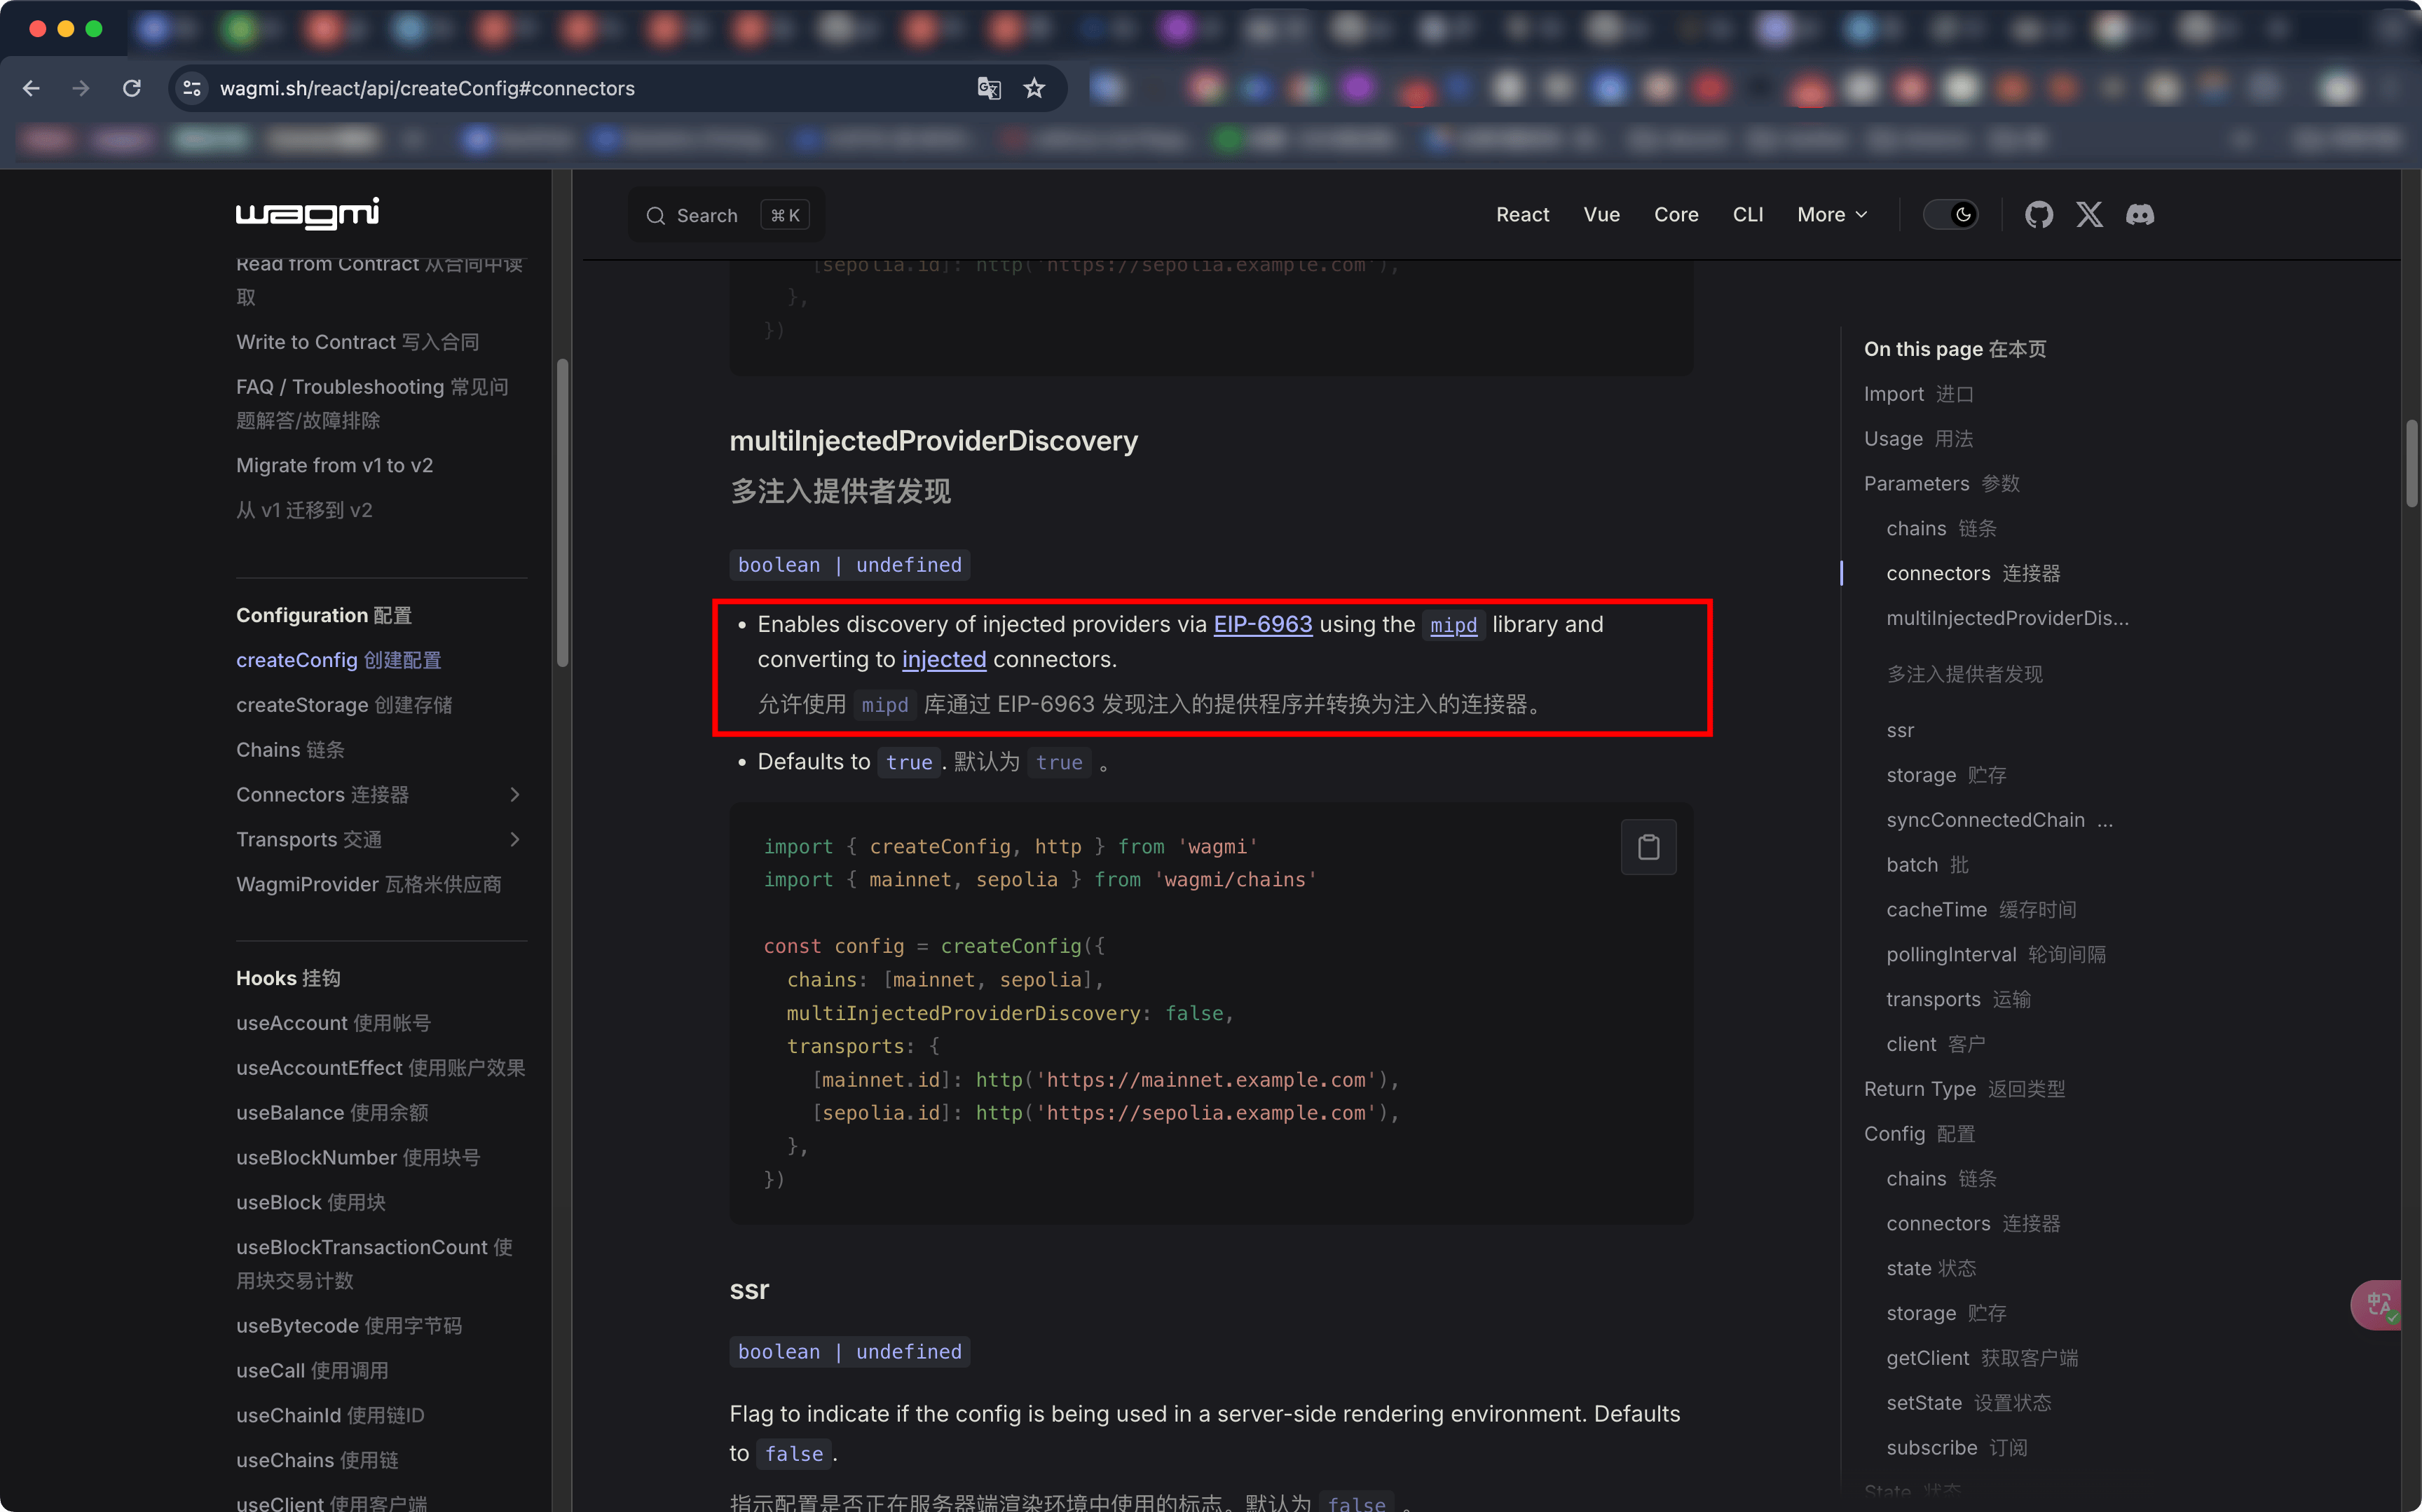Jump to pollingInterval in page outline
This screenshot has width=2422, height=1512.
click(x=1996, y=955)
